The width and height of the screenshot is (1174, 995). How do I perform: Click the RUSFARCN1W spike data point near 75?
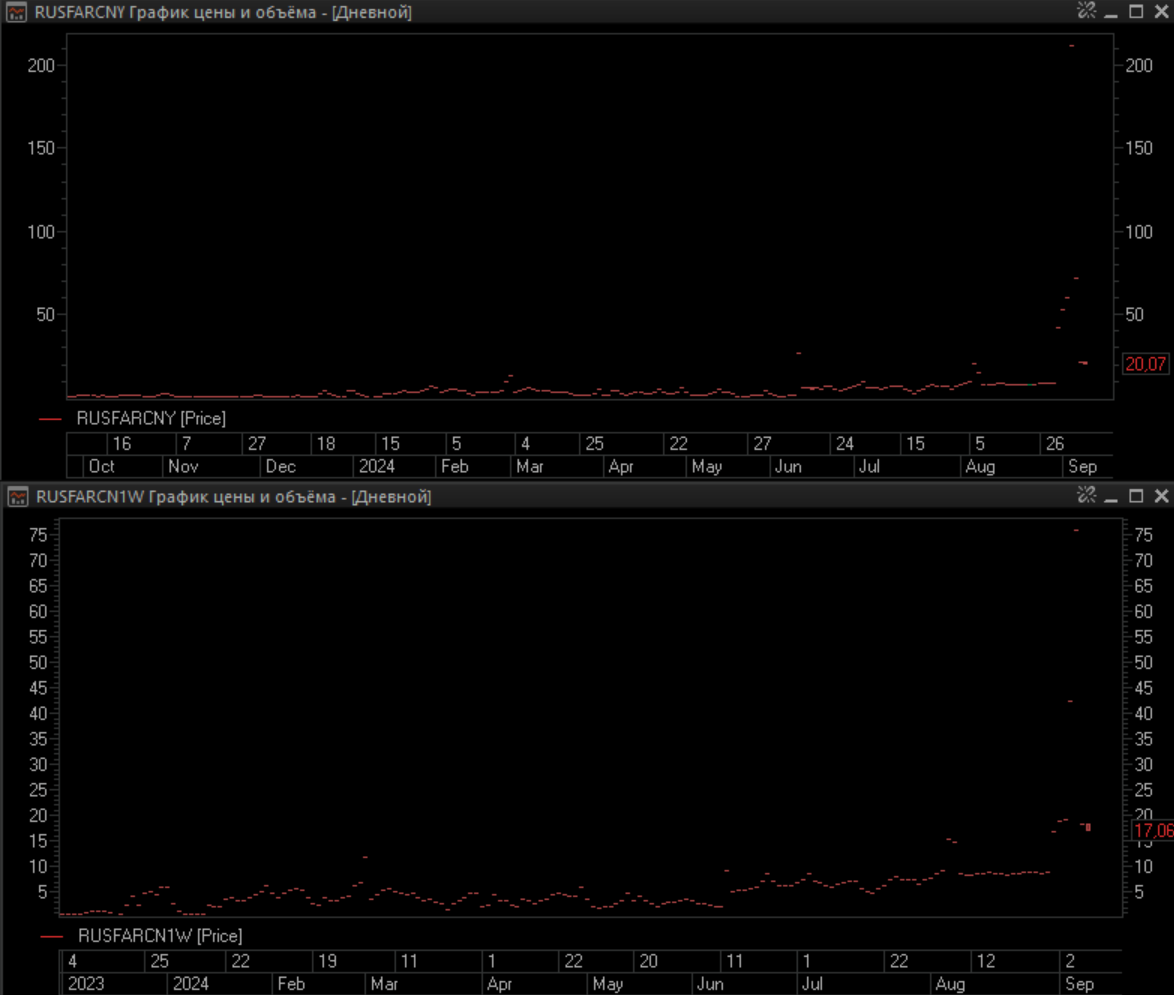[x=1076, y=530]
